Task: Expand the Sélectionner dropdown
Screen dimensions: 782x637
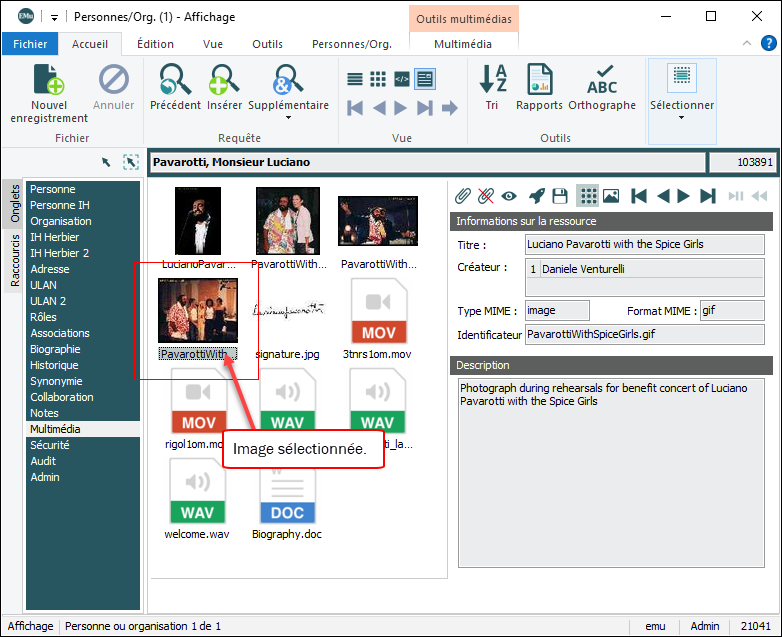Action: [682, 117]
